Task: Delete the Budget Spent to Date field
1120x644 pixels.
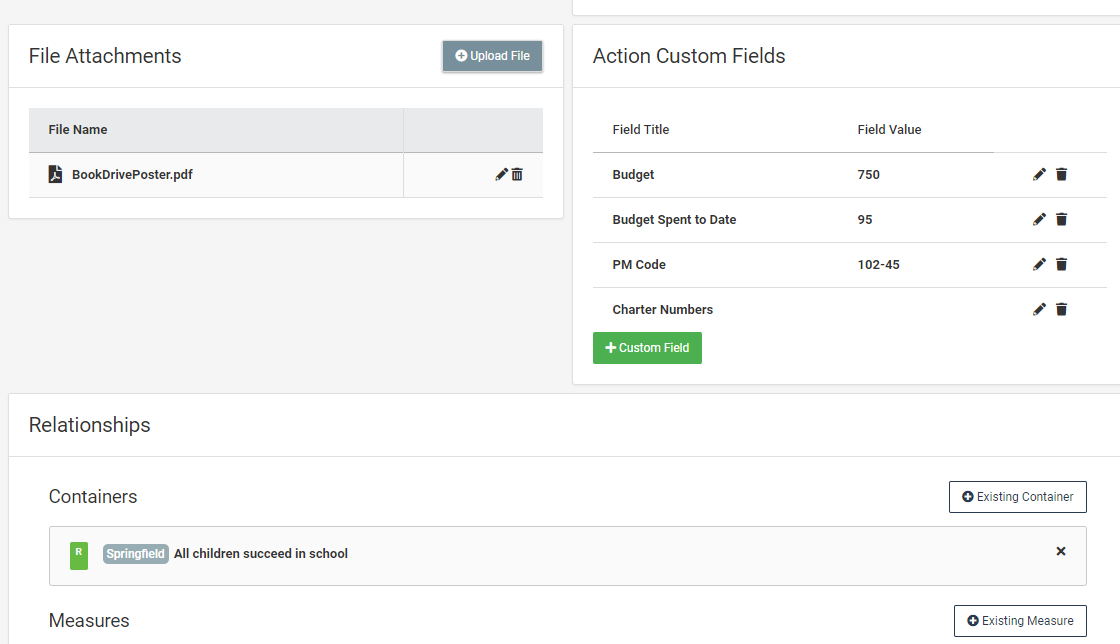Action: pyautogui.click(x=1061, y=220)
